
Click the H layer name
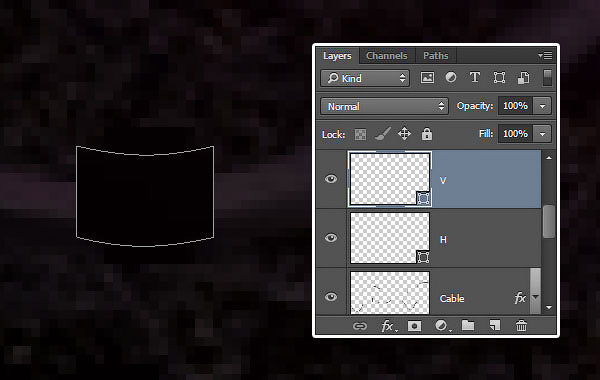[x=443, y=240]
